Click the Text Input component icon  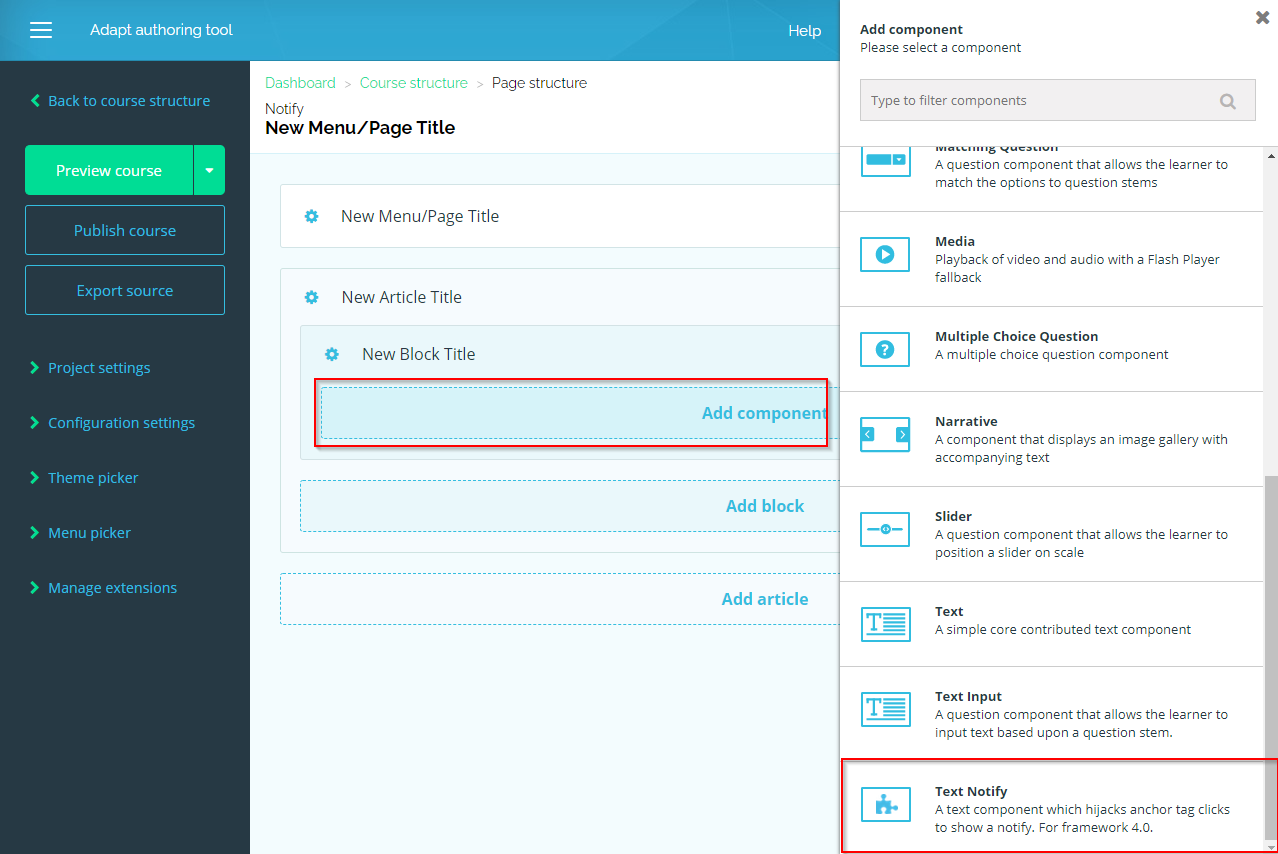coord(885,709)
